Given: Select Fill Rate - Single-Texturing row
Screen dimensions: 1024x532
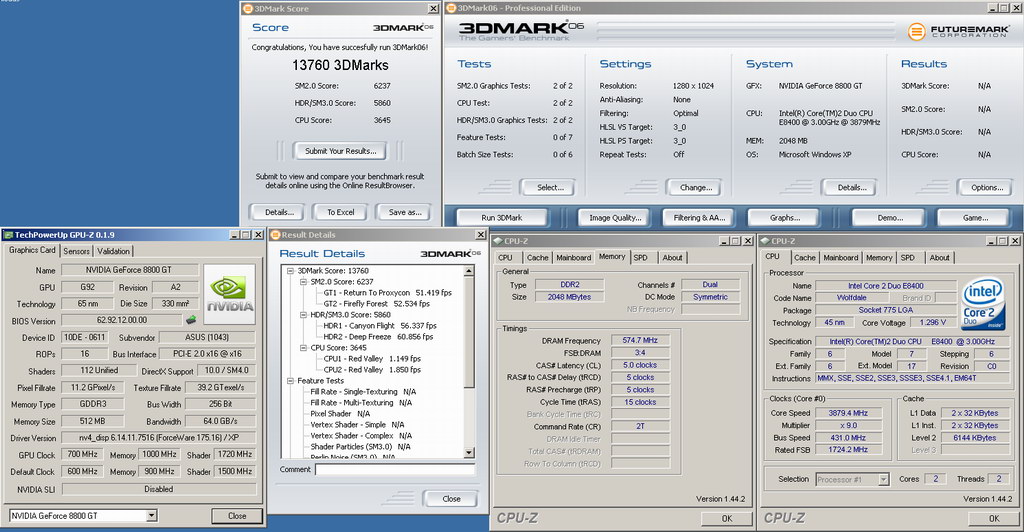Looking at the screenshot, I should pos(363,392).
